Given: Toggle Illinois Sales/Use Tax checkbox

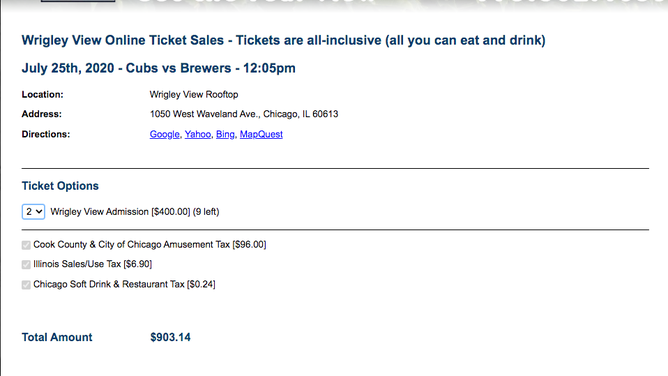Looking at the screenshot, I should (x=26, y=264).
